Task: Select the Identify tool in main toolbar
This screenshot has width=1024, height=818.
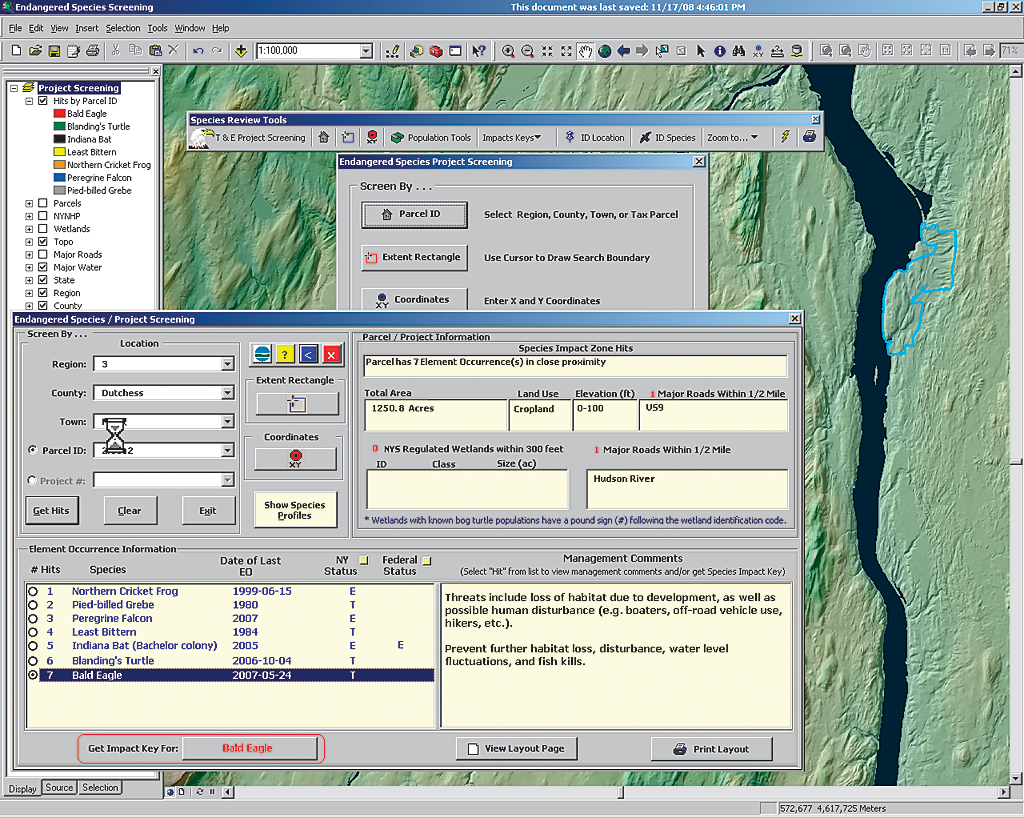Action: pos(718,51)
